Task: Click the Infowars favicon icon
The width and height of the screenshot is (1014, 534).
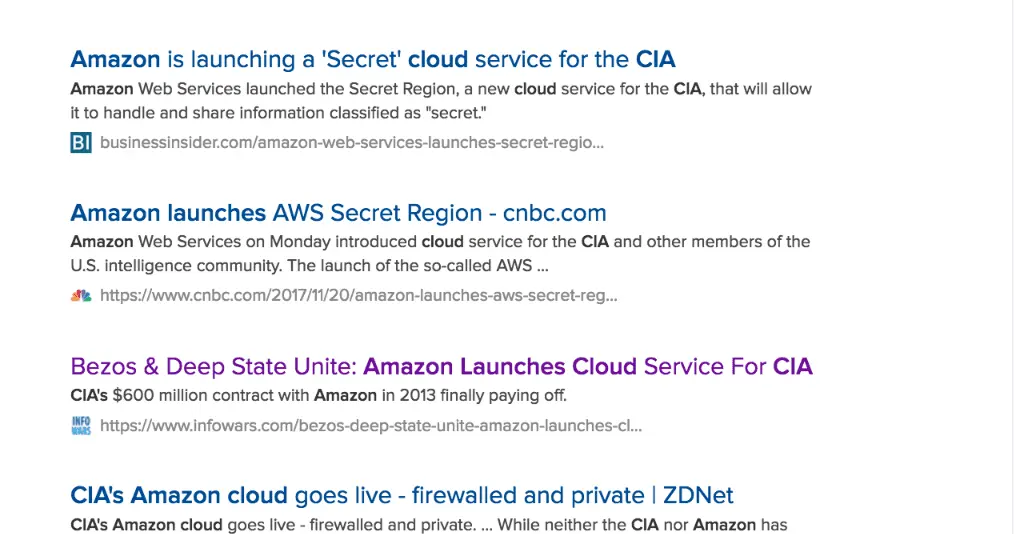Action: click(81, 426)
